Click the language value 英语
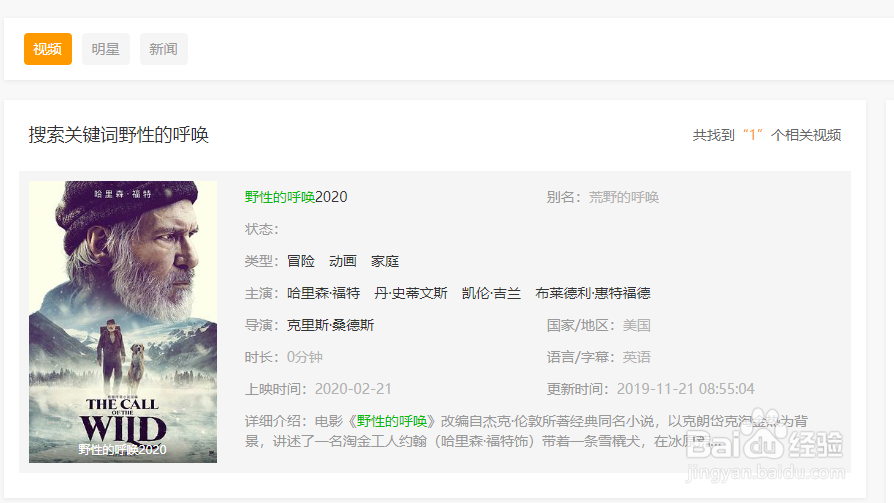This screenshot has width=894, height=503. click(636, 357)
